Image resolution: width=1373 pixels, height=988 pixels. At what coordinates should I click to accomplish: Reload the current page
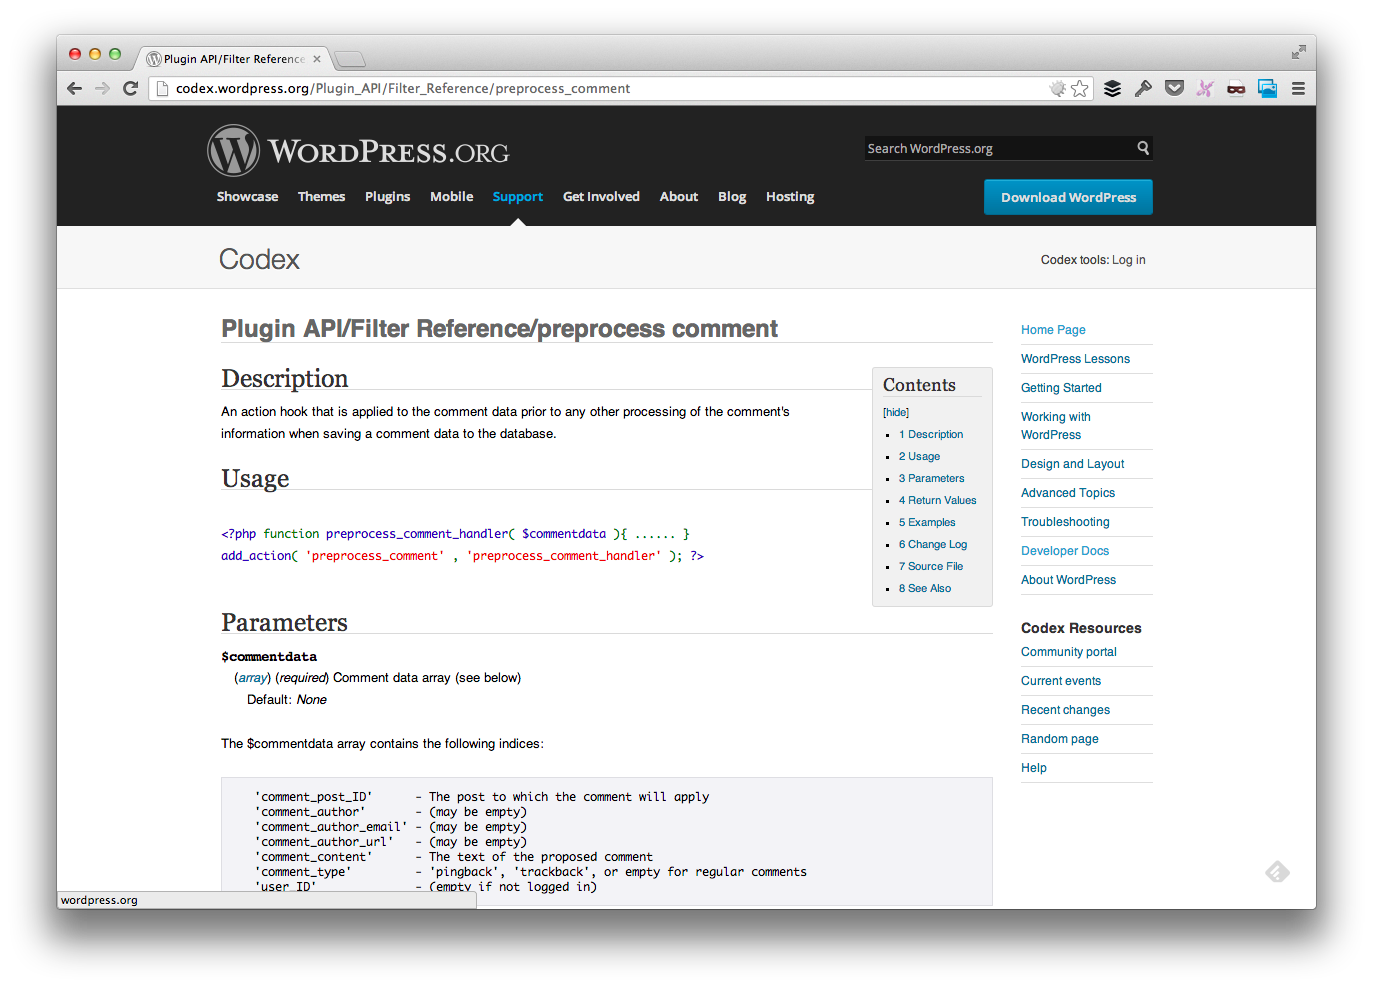point(131,88)
